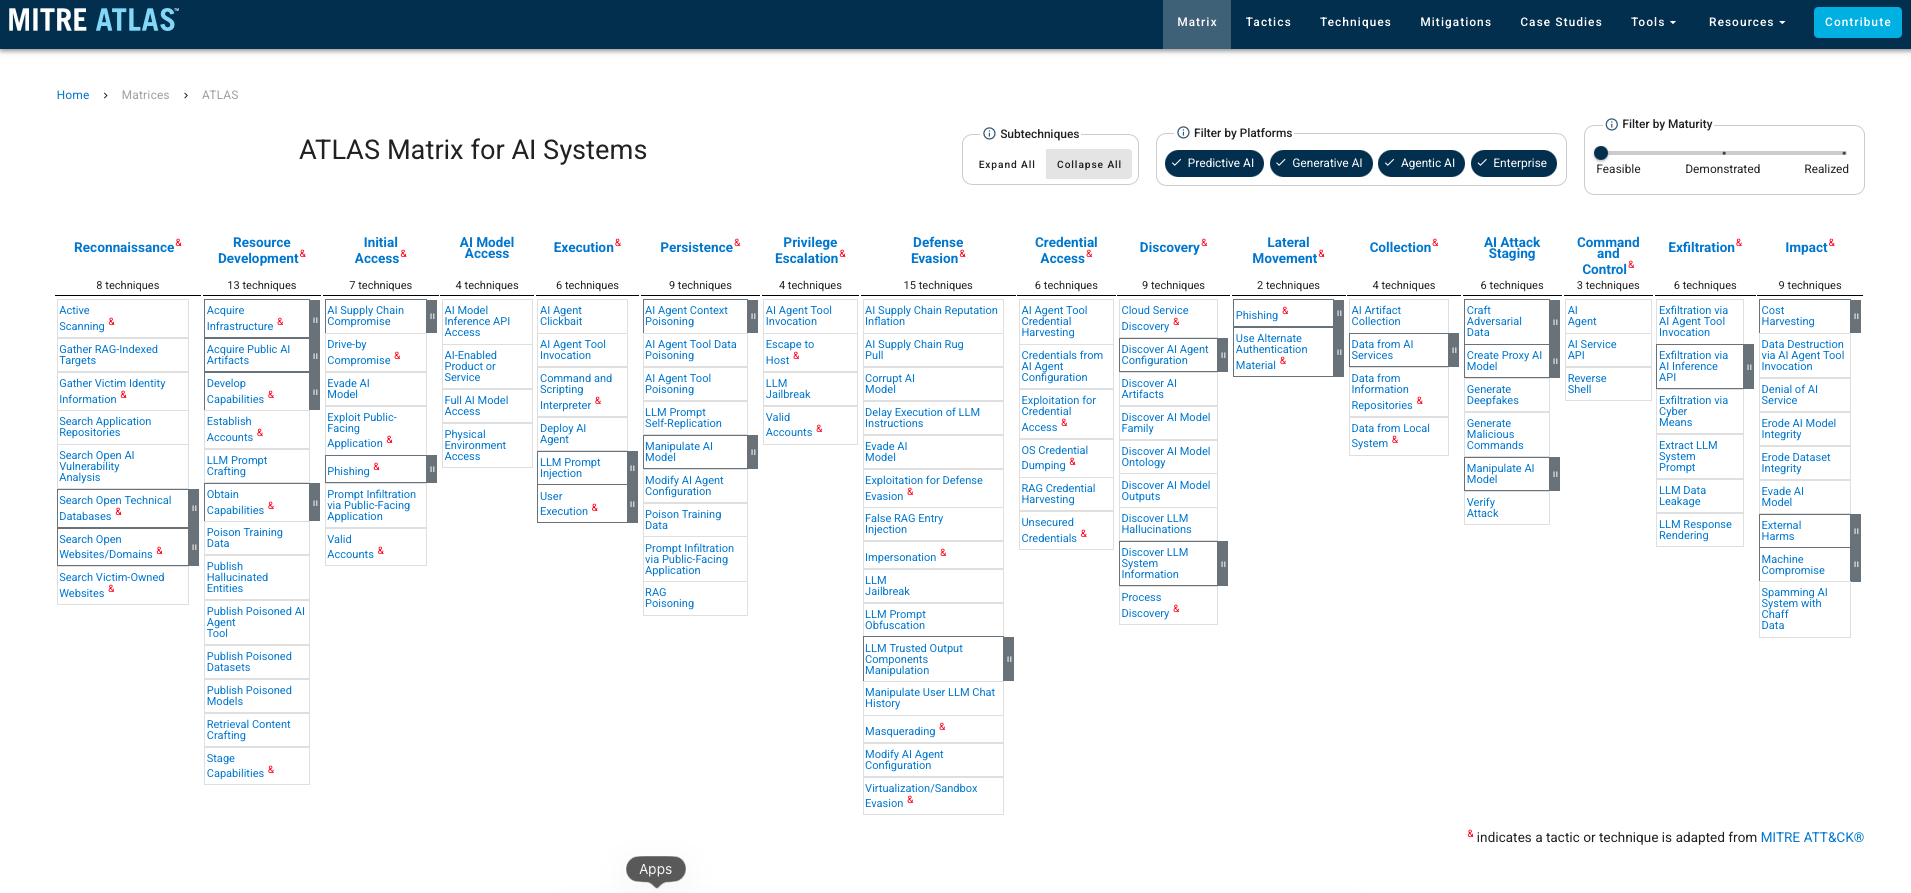Viewport: 1911px width, 893px height.
Task: Click the info icon beside Subtechniques
Action: pos(989,134)
